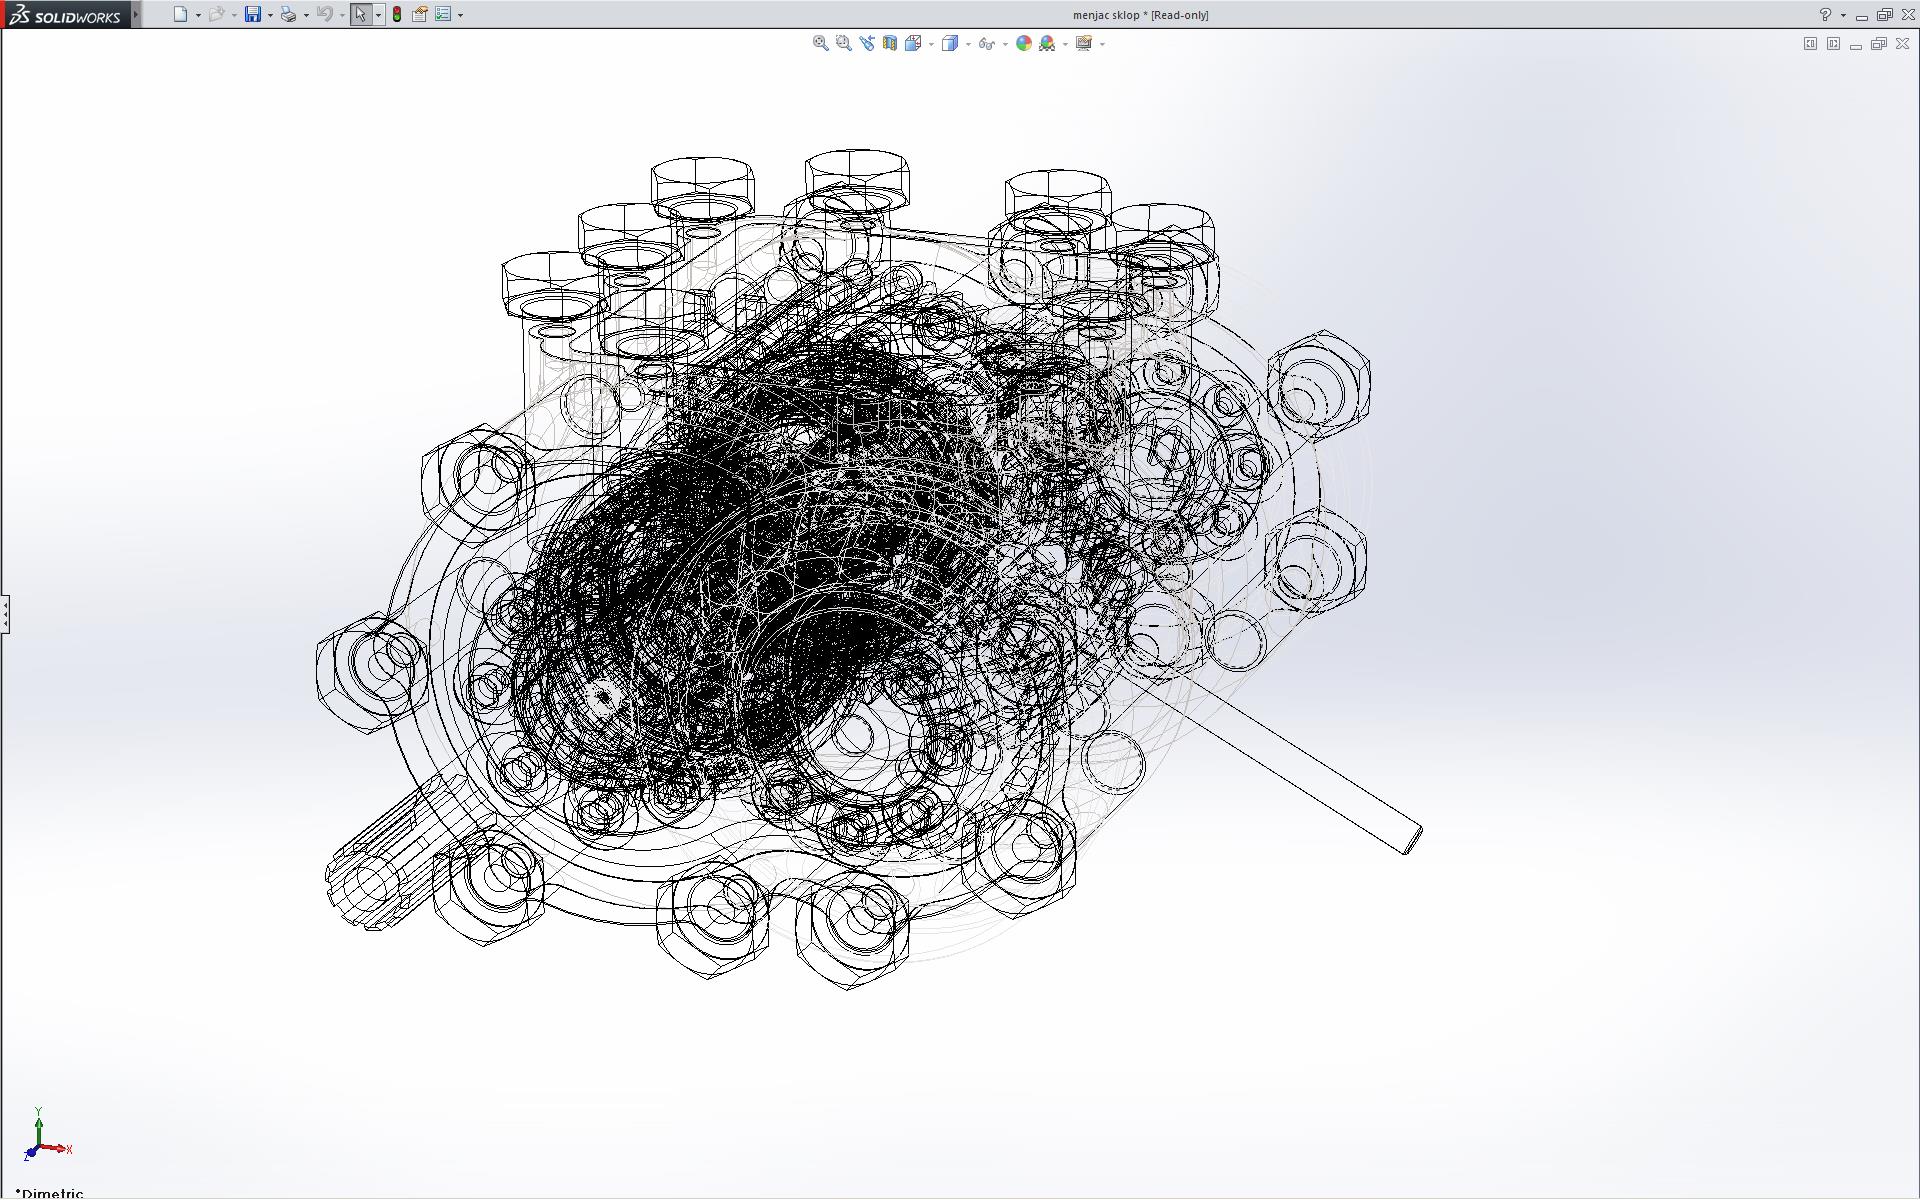The width and height of the screenshot is (1920, 1200).
Task: Click the Save disk icon
Action: pyautogui.click(x=253, y=14)
